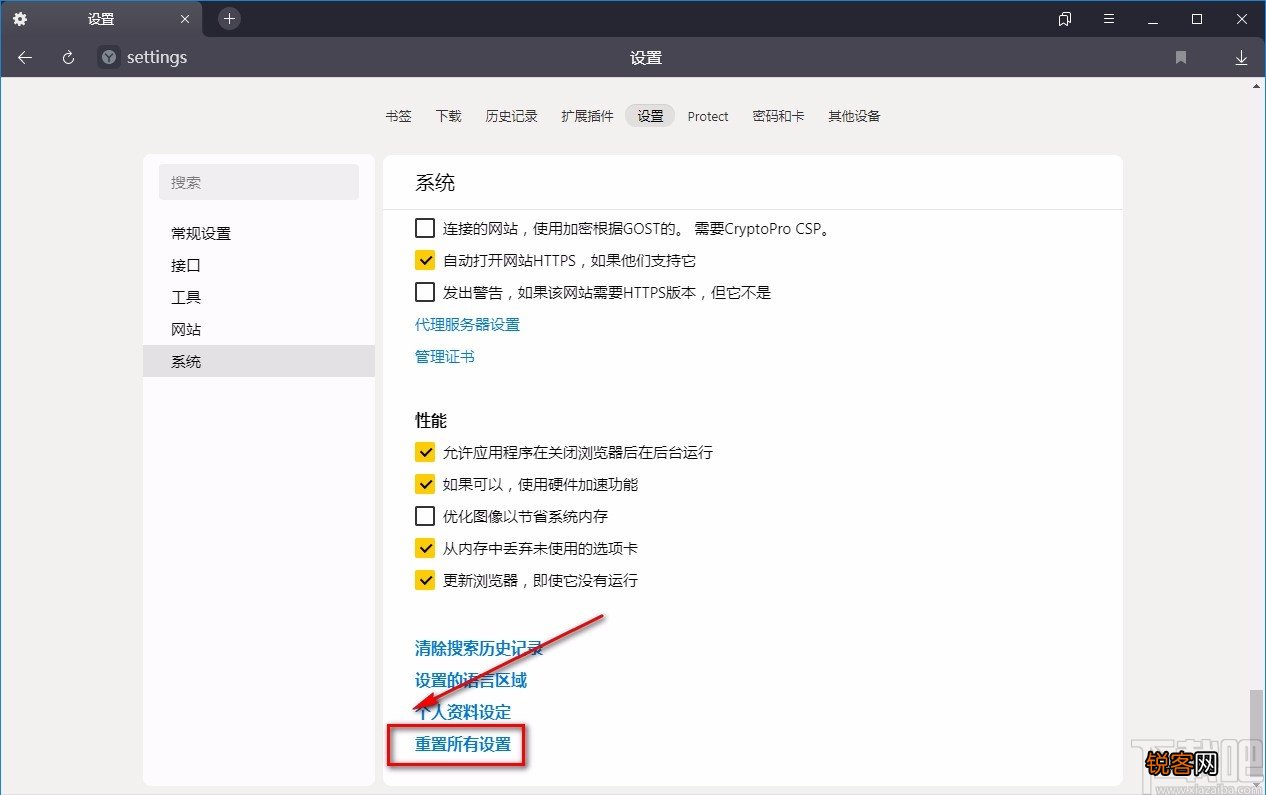Uncheck 使用硬件加速功能 option
The width and height of the screenshot is (1266, 795).
tap(425, 484)
